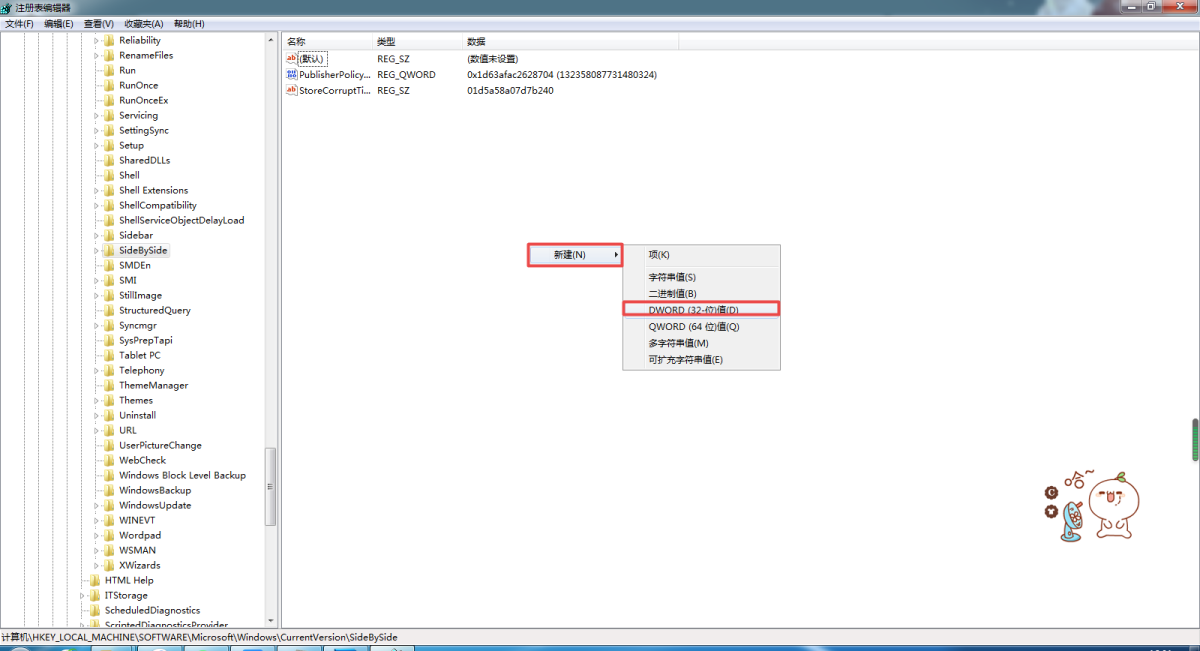Click the SMDEn folder icon

pos(110,266)
